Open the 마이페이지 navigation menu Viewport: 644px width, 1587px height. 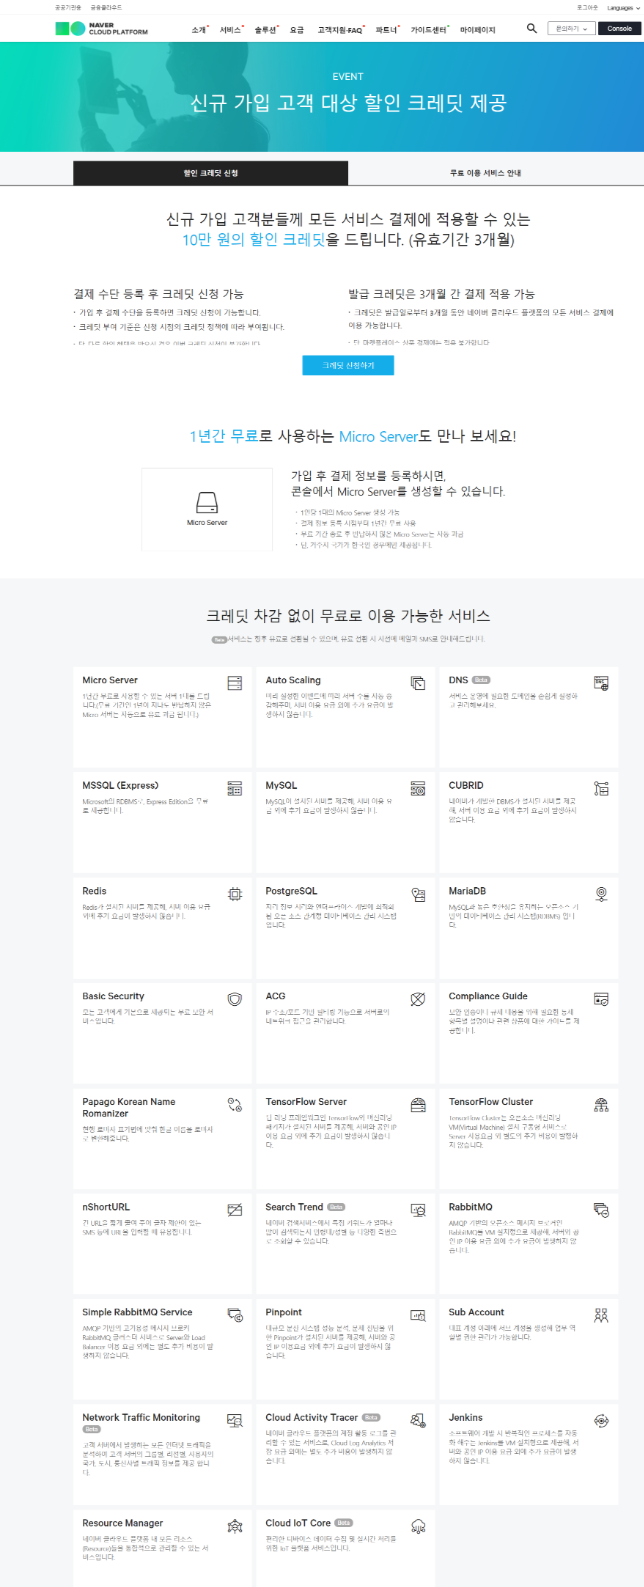pyautogui.click(x=478, y=30)
